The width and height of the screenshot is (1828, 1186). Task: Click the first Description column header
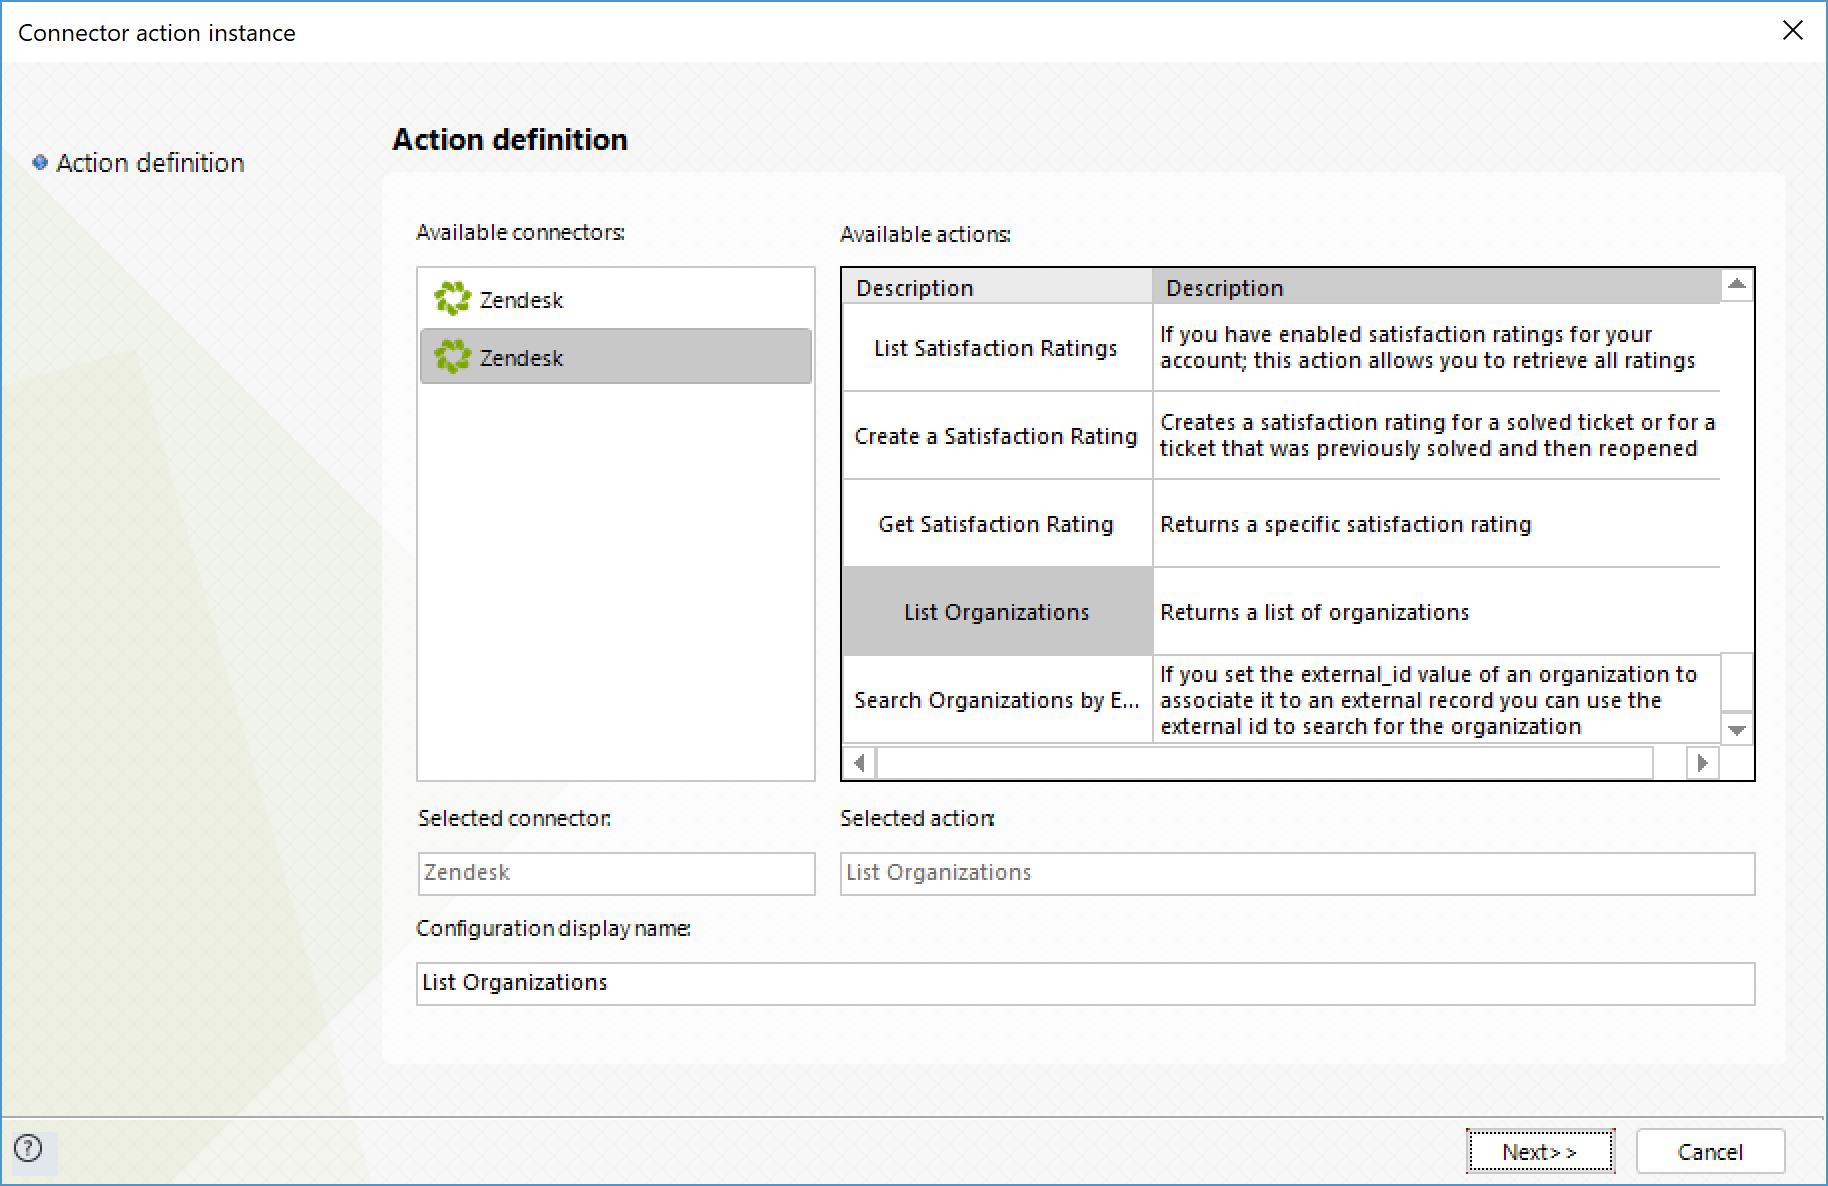[997, 288]
